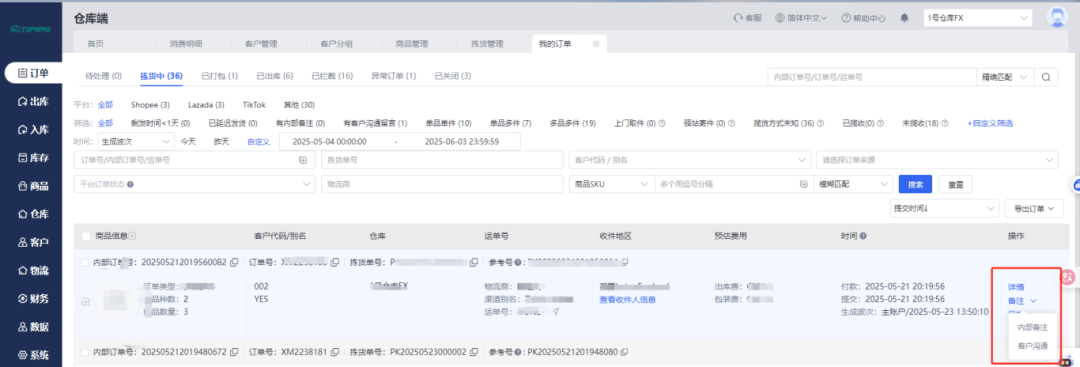The width and height of the screenshot is (1080, 367).
Task: Copy reference number PK20250521201948080
Action: pyautogui.click(x=624, y=352)
